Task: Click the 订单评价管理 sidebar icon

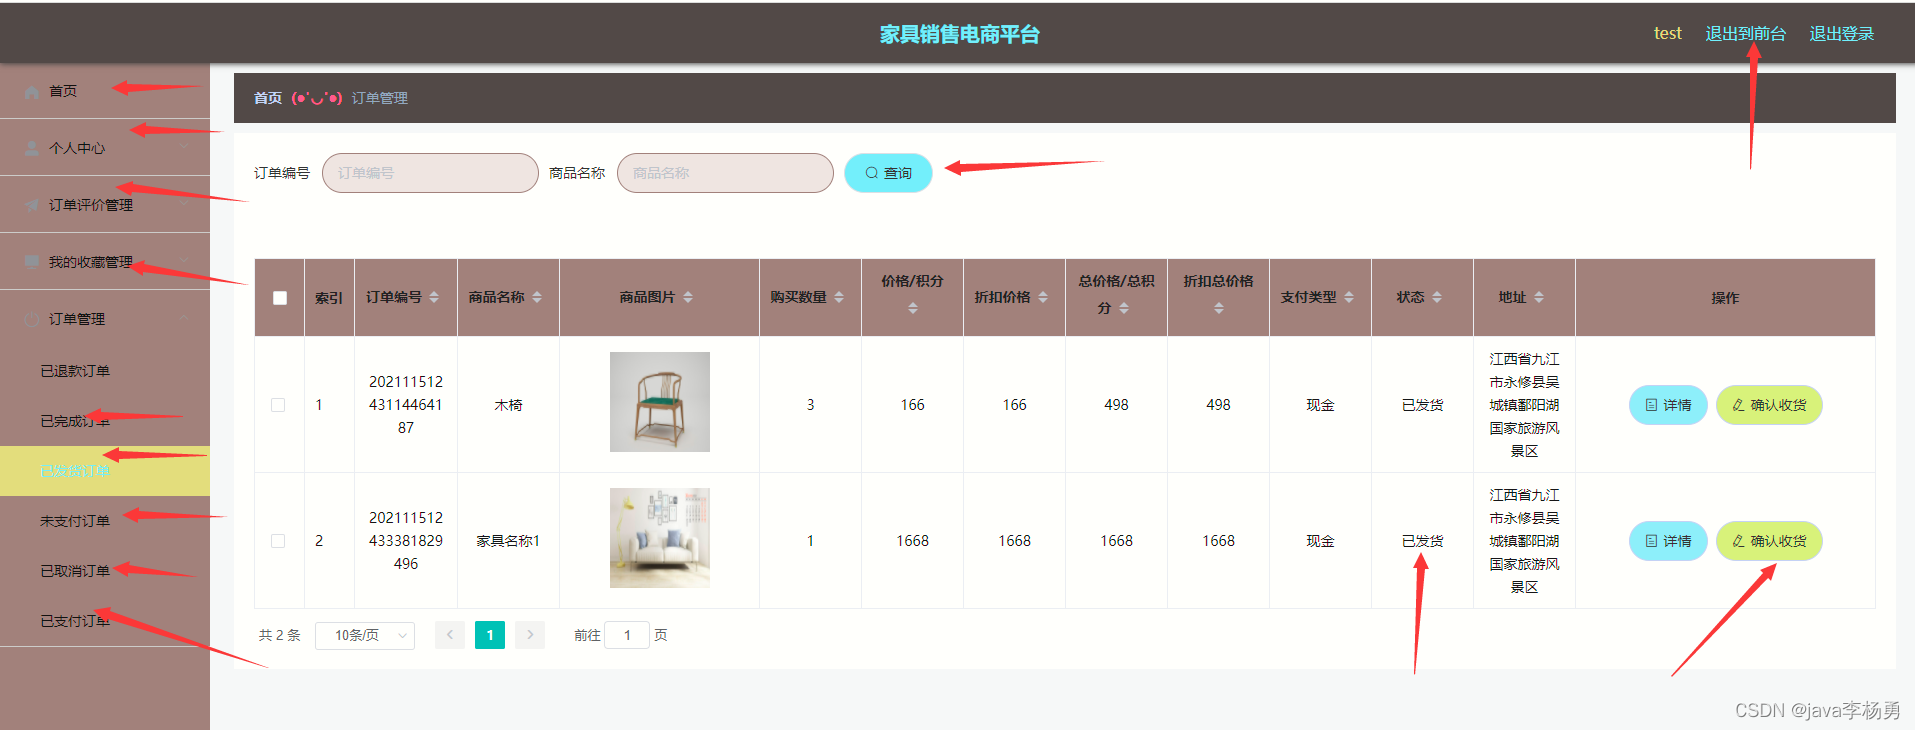Action: (x=32, y=205)
